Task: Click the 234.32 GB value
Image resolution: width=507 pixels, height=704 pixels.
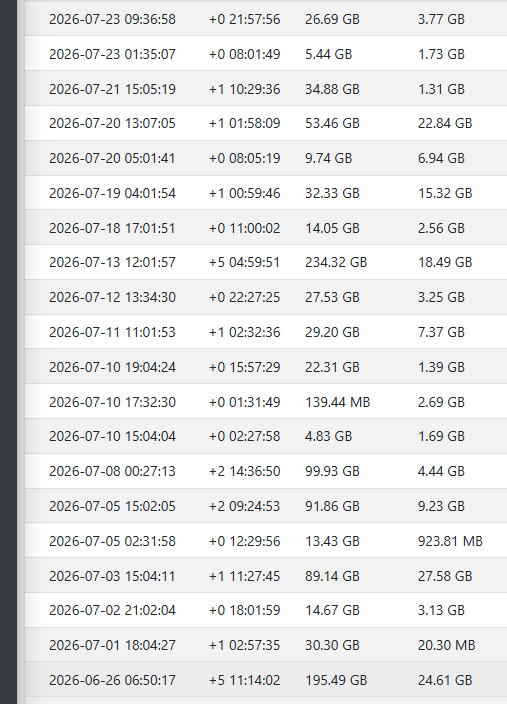Action: (x=336, y=262)
